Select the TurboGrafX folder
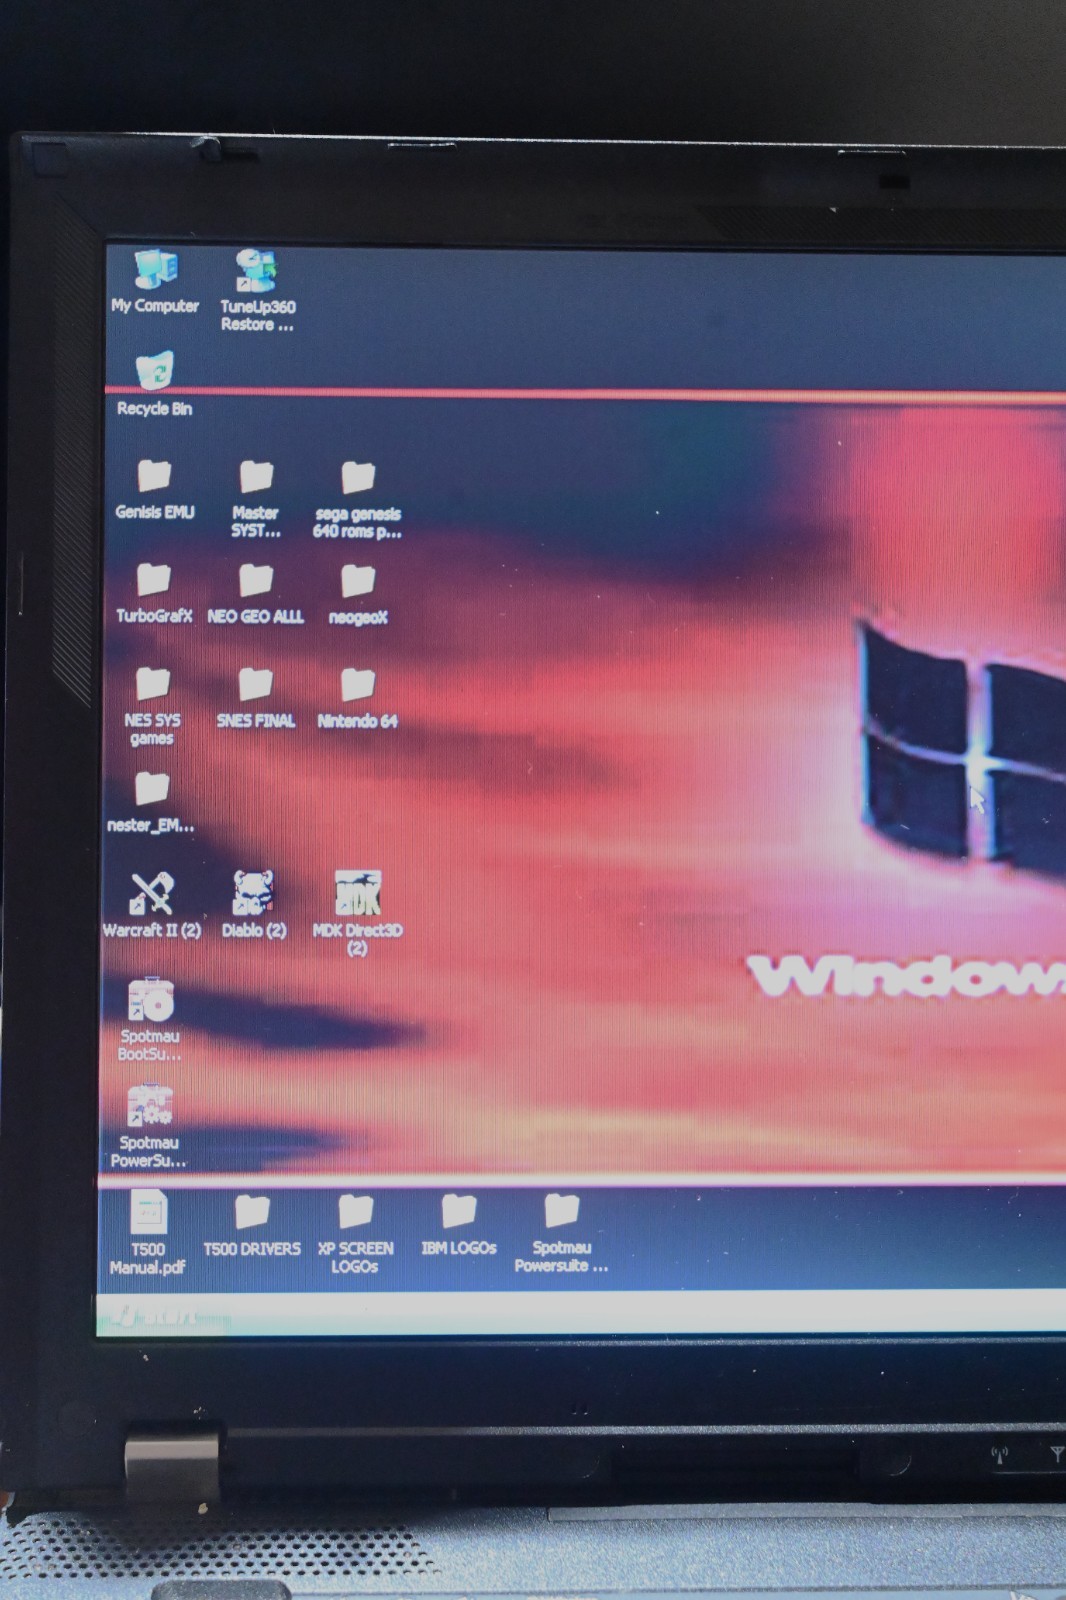Image resolution: width=1066 pixels, height=1600 pixels. coord(154,594)
